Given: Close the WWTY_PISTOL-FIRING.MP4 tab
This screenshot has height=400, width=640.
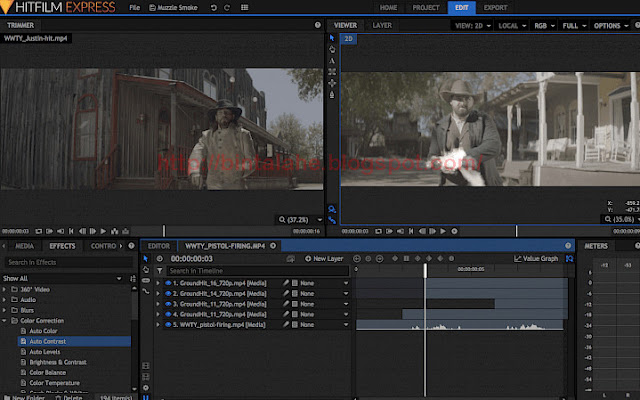Looking at the screenshot, I should pyautogui.click(x=273, y=246).
